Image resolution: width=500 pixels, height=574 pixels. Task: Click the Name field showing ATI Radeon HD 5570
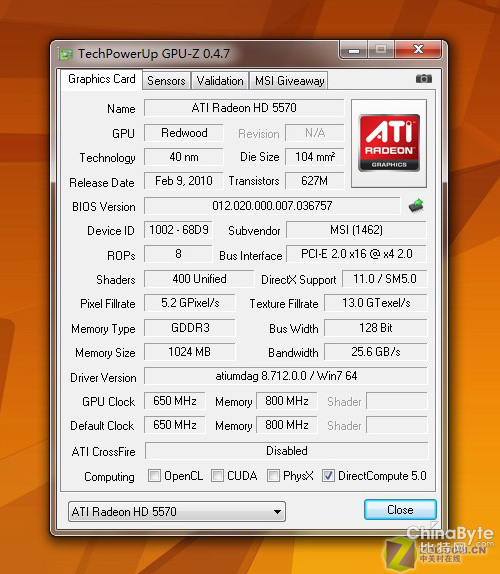coord(244,108)
